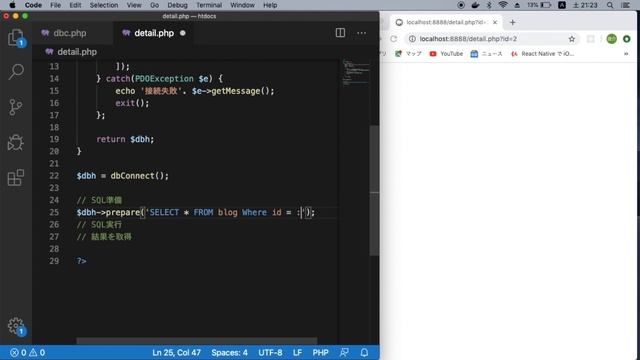Change language mode PHP in status bar
The width and height of the screenshot is (640, 360).
click(x=320, y=353)
